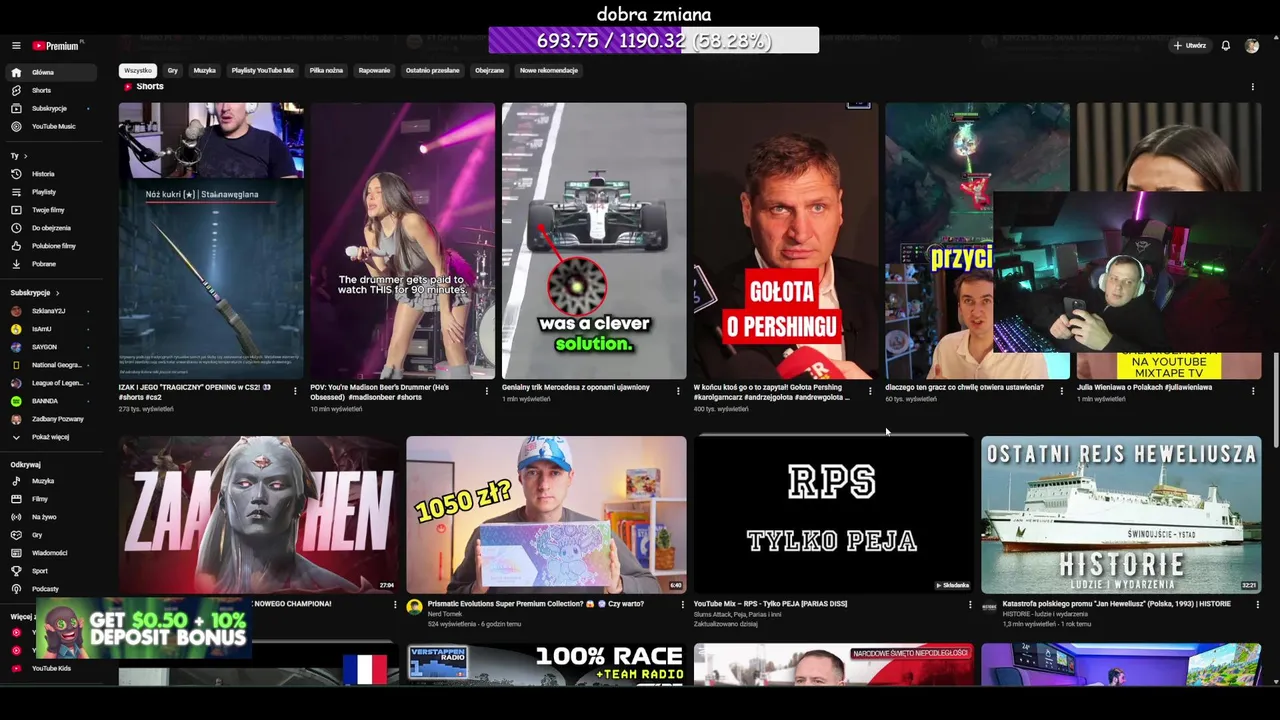This screenshot has width=1280, height=720.
Task: Open League of Legends channel subscription
Action: [x=52, y=383]
